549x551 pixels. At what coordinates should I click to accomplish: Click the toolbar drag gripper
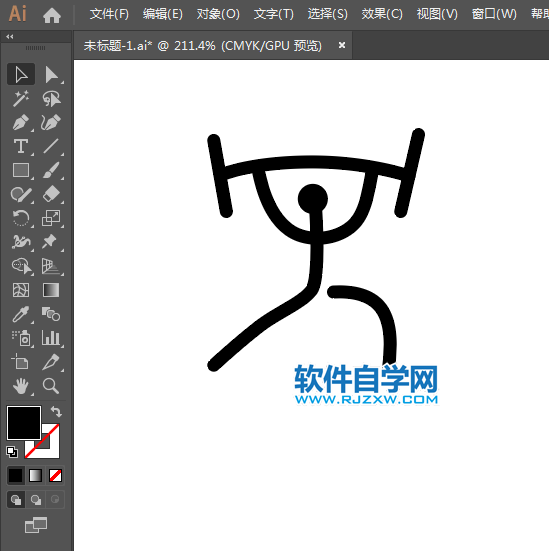click(x=35, y=48)
